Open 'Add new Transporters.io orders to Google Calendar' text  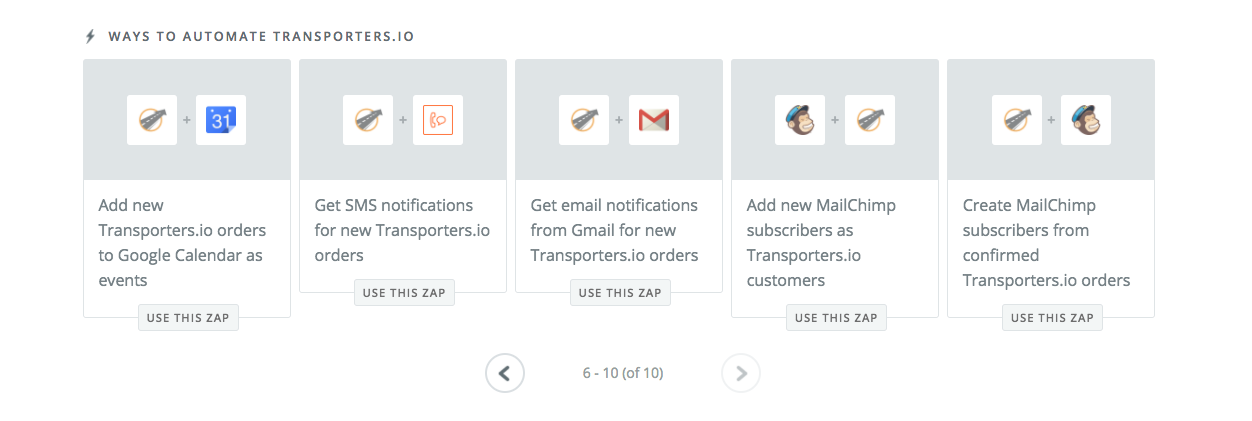coord(182,242)
